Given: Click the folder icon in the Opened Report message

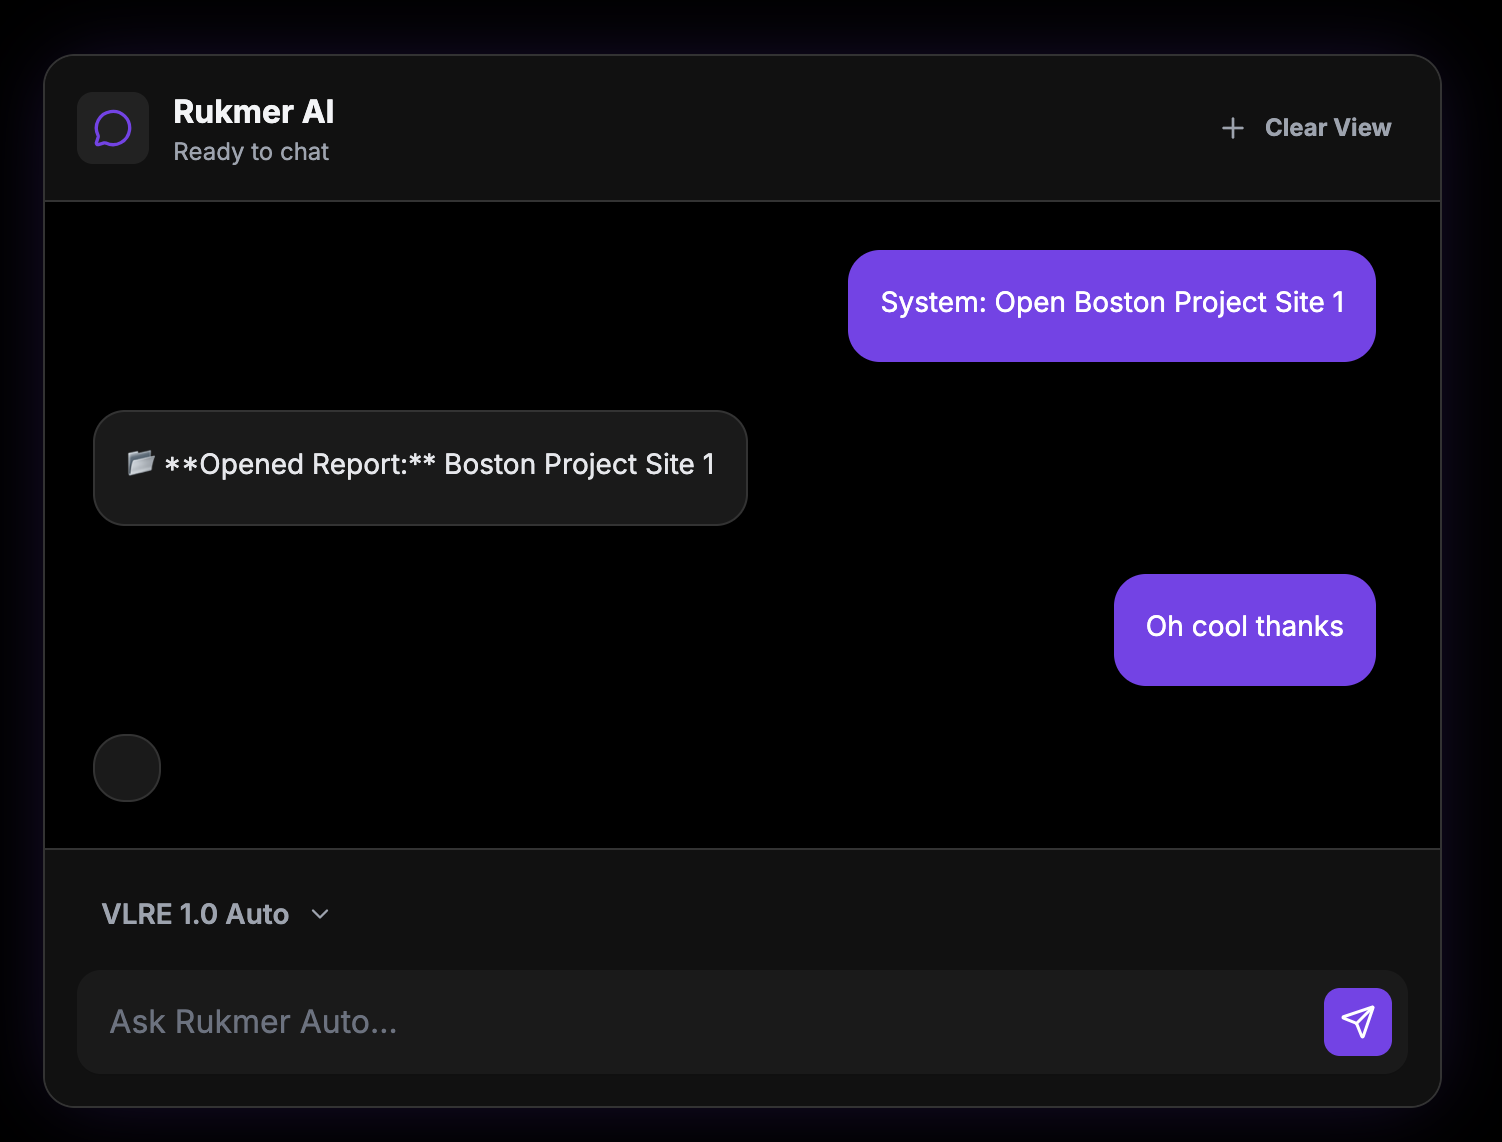Looking at the screenshot, I should (x=138, y=463).
